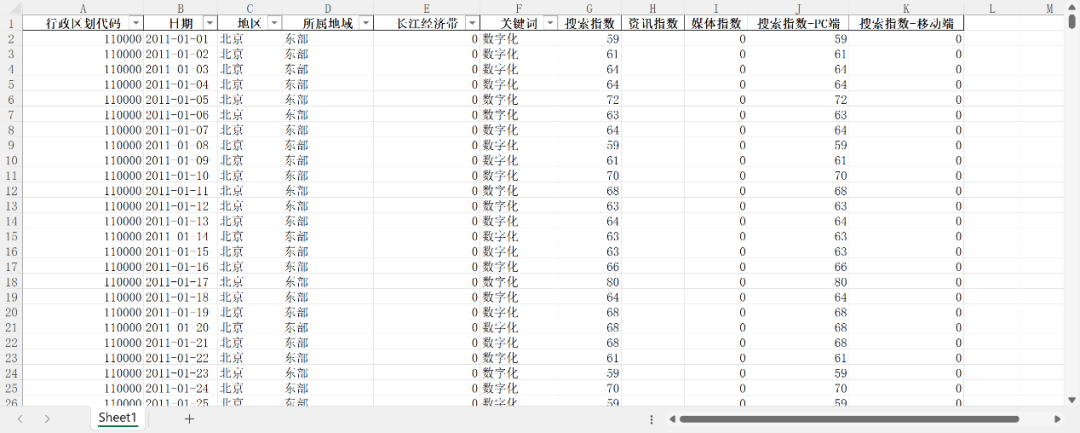1080x433 pixels.
Task: Select 数字化 in the 2011-01-23 row
Action: click(519, 372)
